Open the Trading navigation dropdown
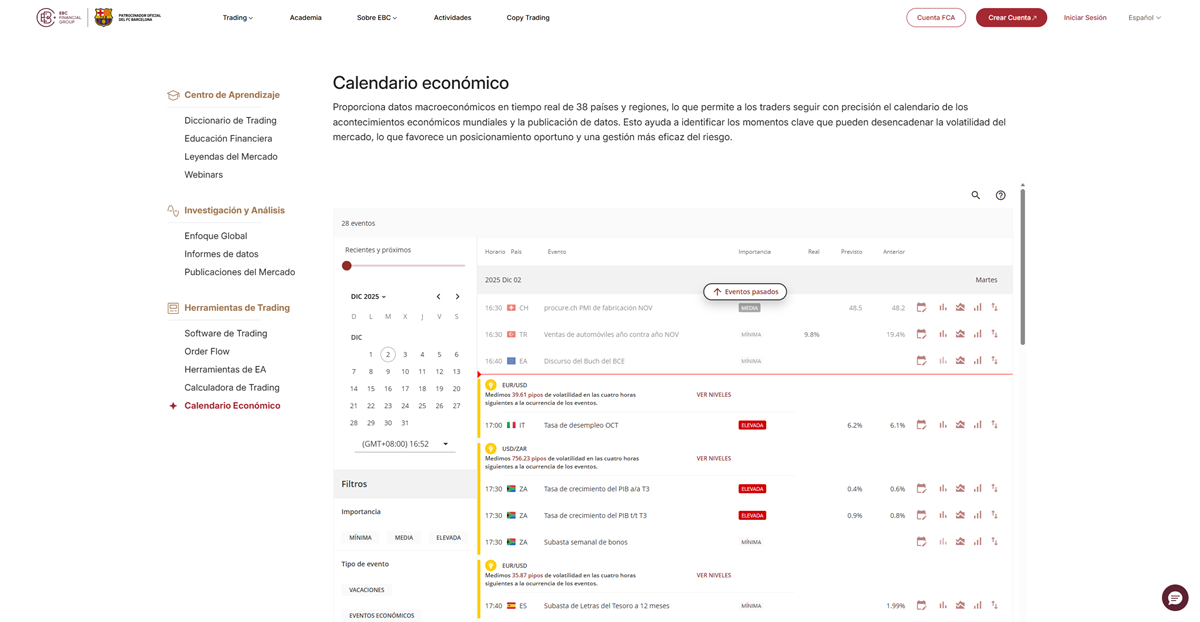Viewport: 1200px width, 622px height. (237, 17)
